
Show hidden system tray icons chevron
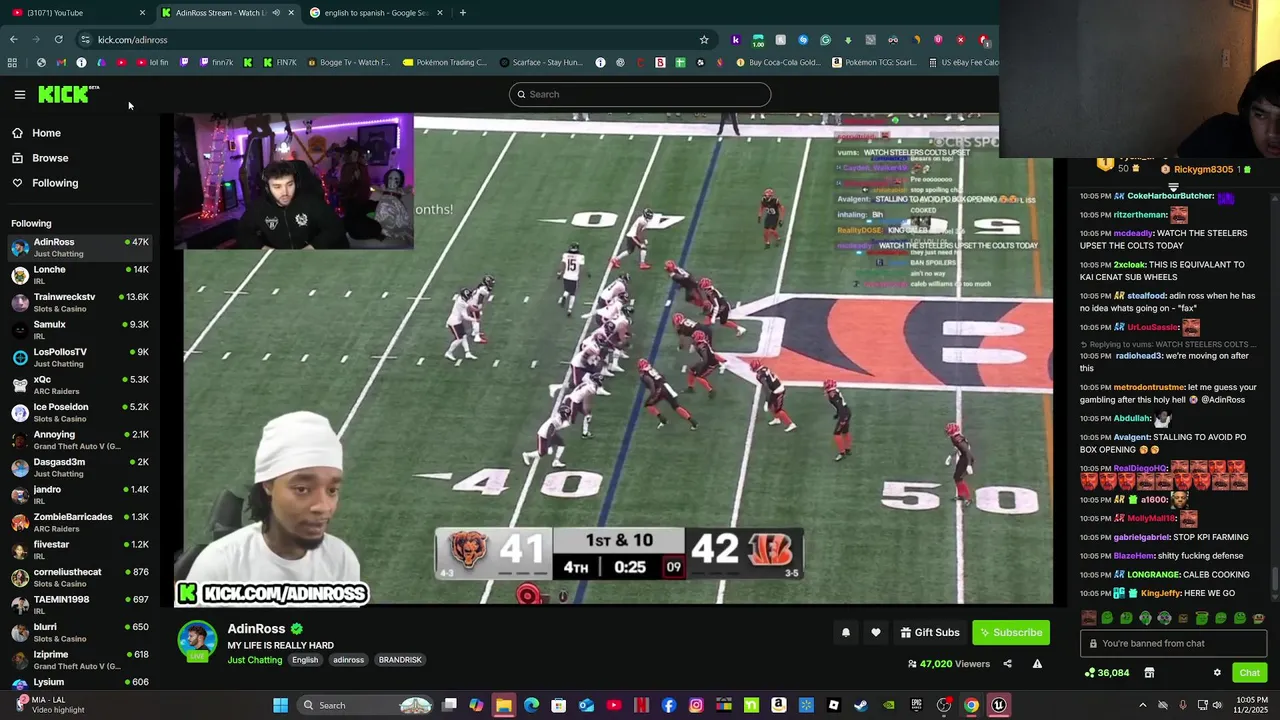click(x=1143, y=705)
